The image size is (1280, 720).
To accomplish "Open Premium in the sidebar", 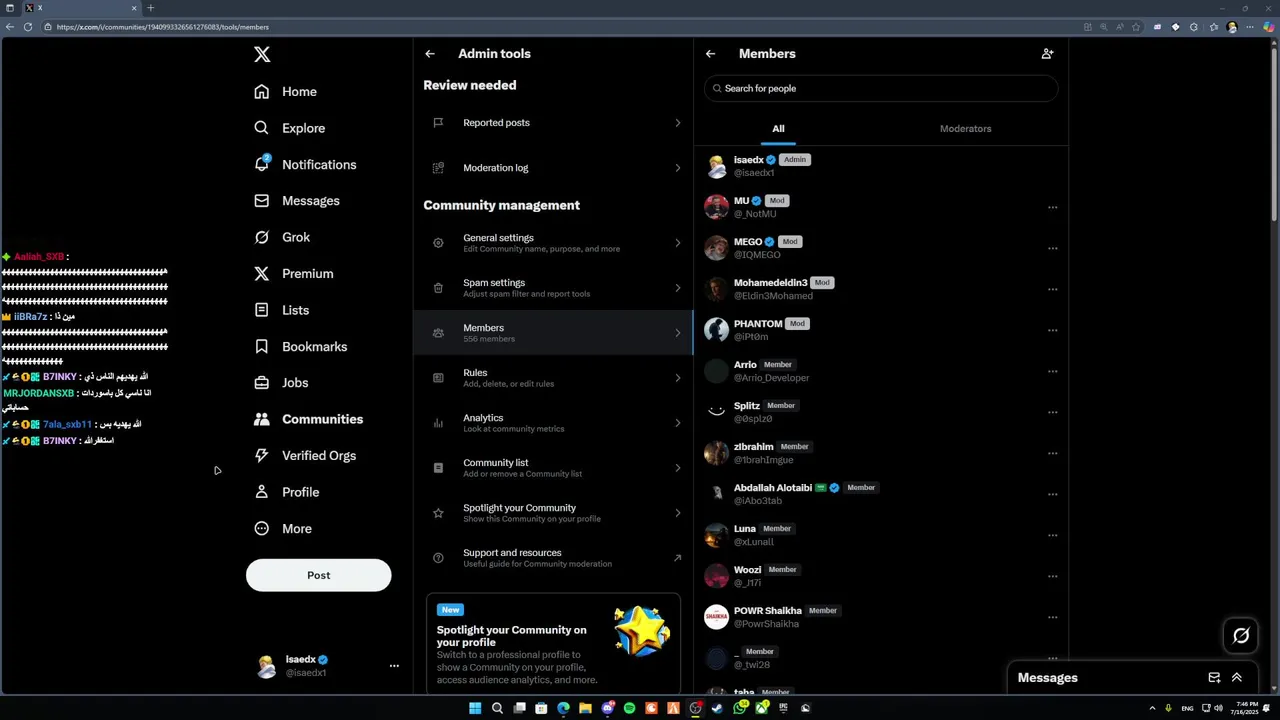I will pyautogui.click(x=293, y=274).
